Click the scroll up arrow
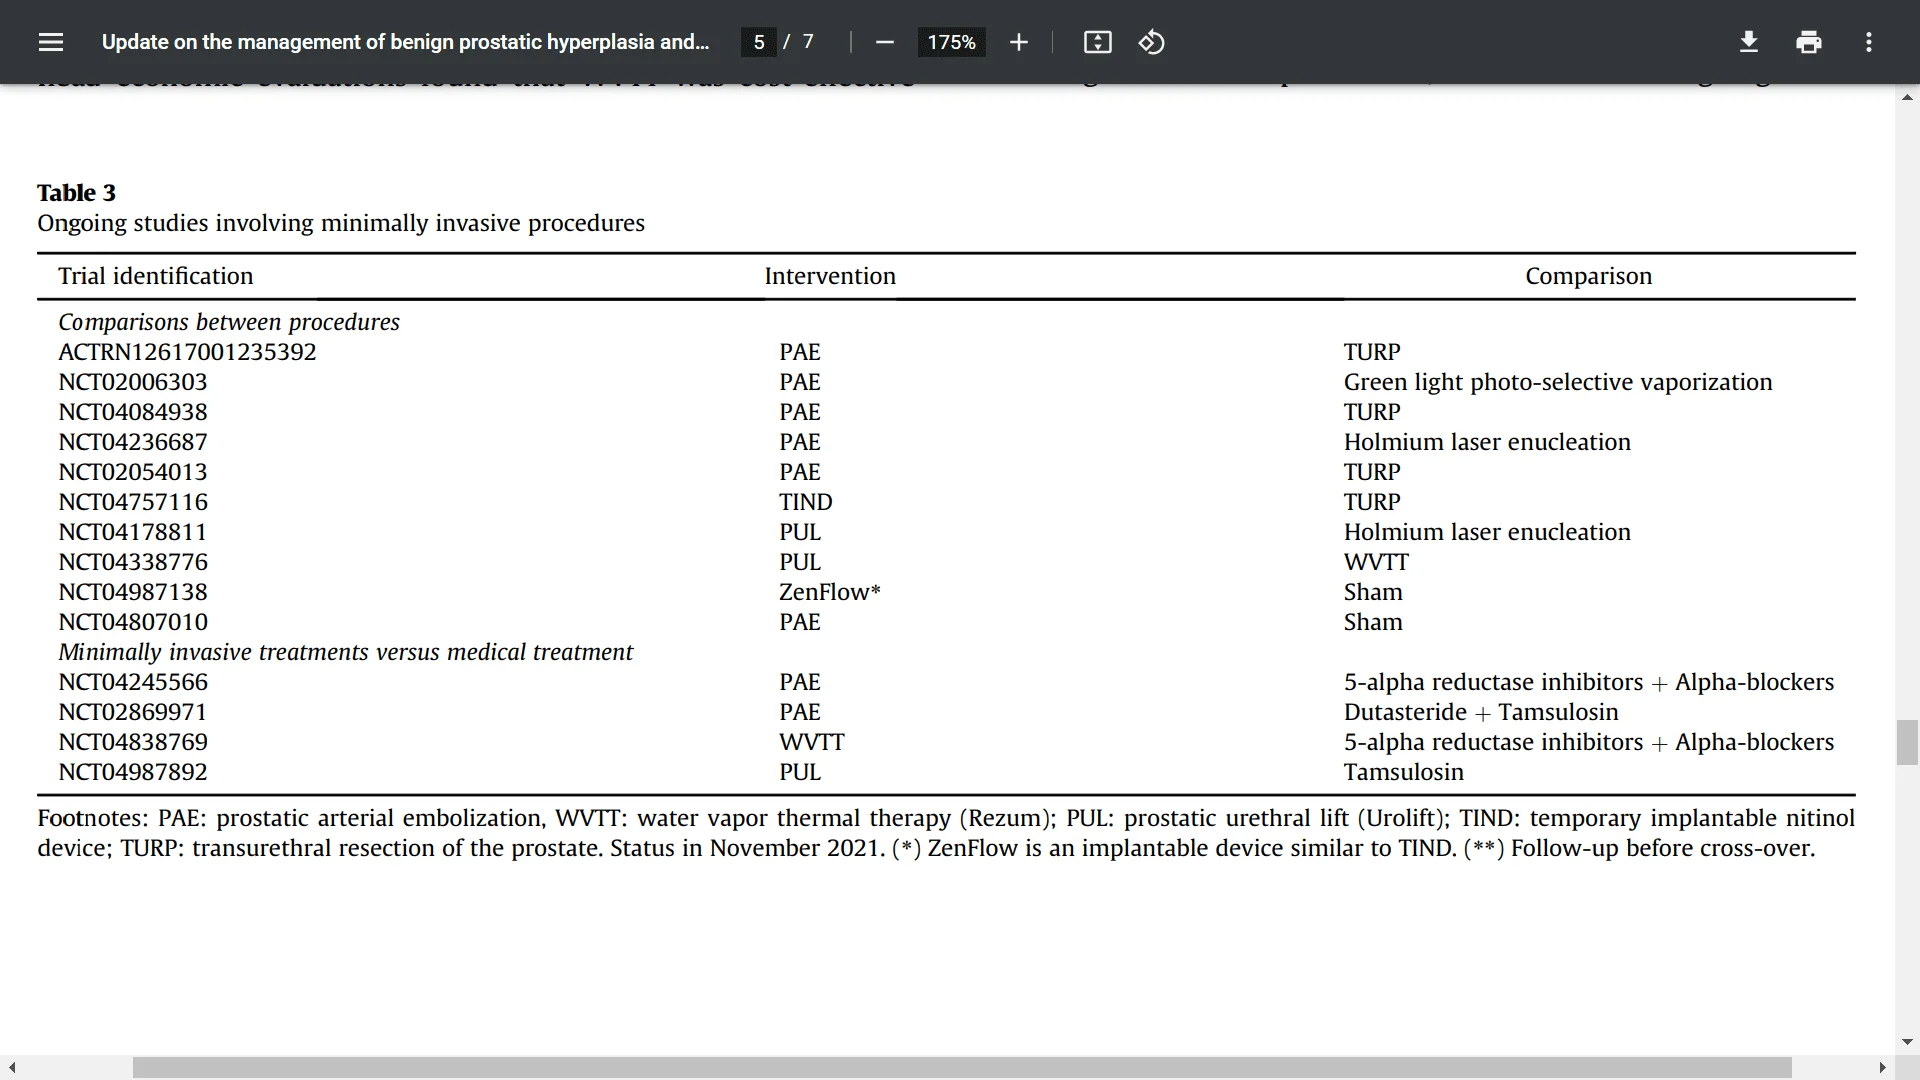 (1907, 97)
